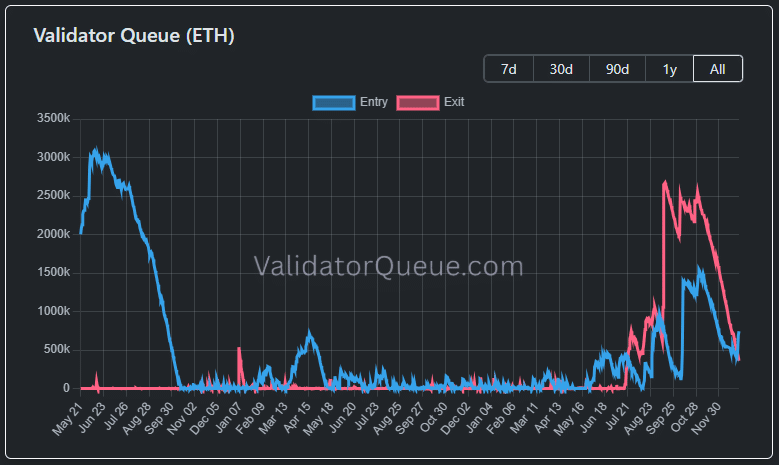Click the 3000k y-axis label
This screenshot has height=465, width=779.
click(54, 157)
